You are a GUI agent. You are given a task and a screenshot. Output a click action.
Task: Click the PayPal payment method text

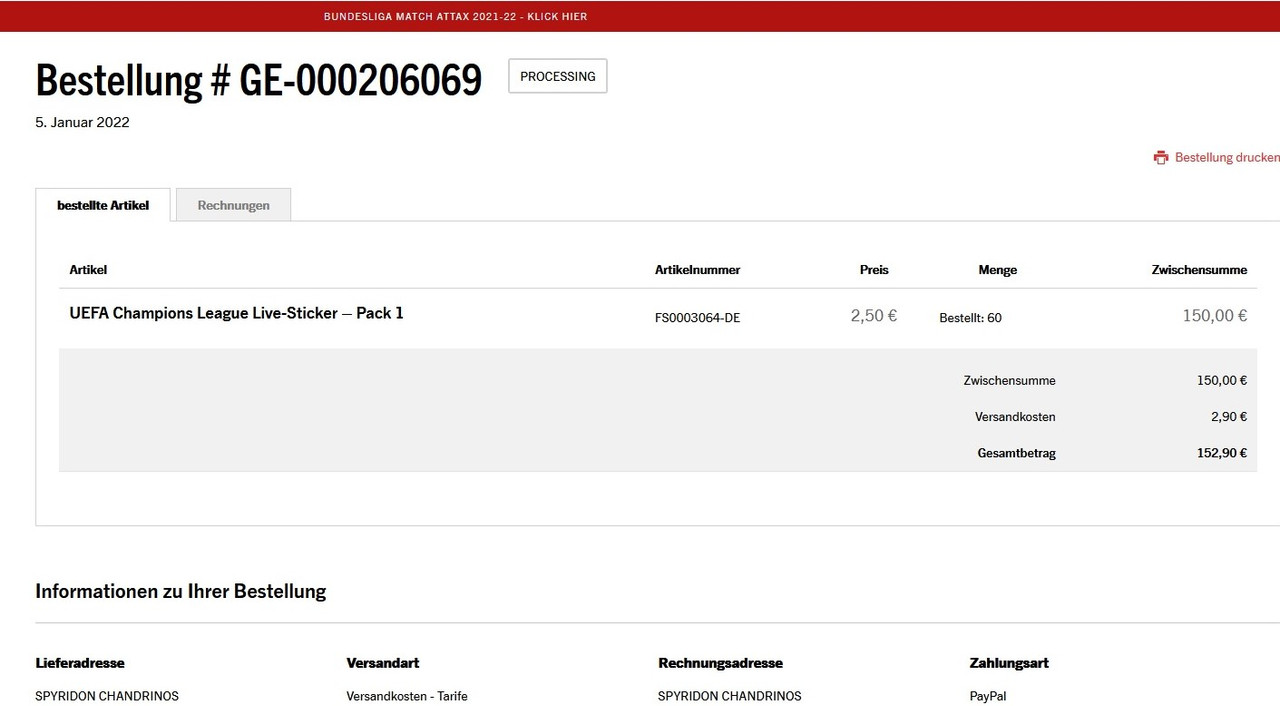(988, 696)
